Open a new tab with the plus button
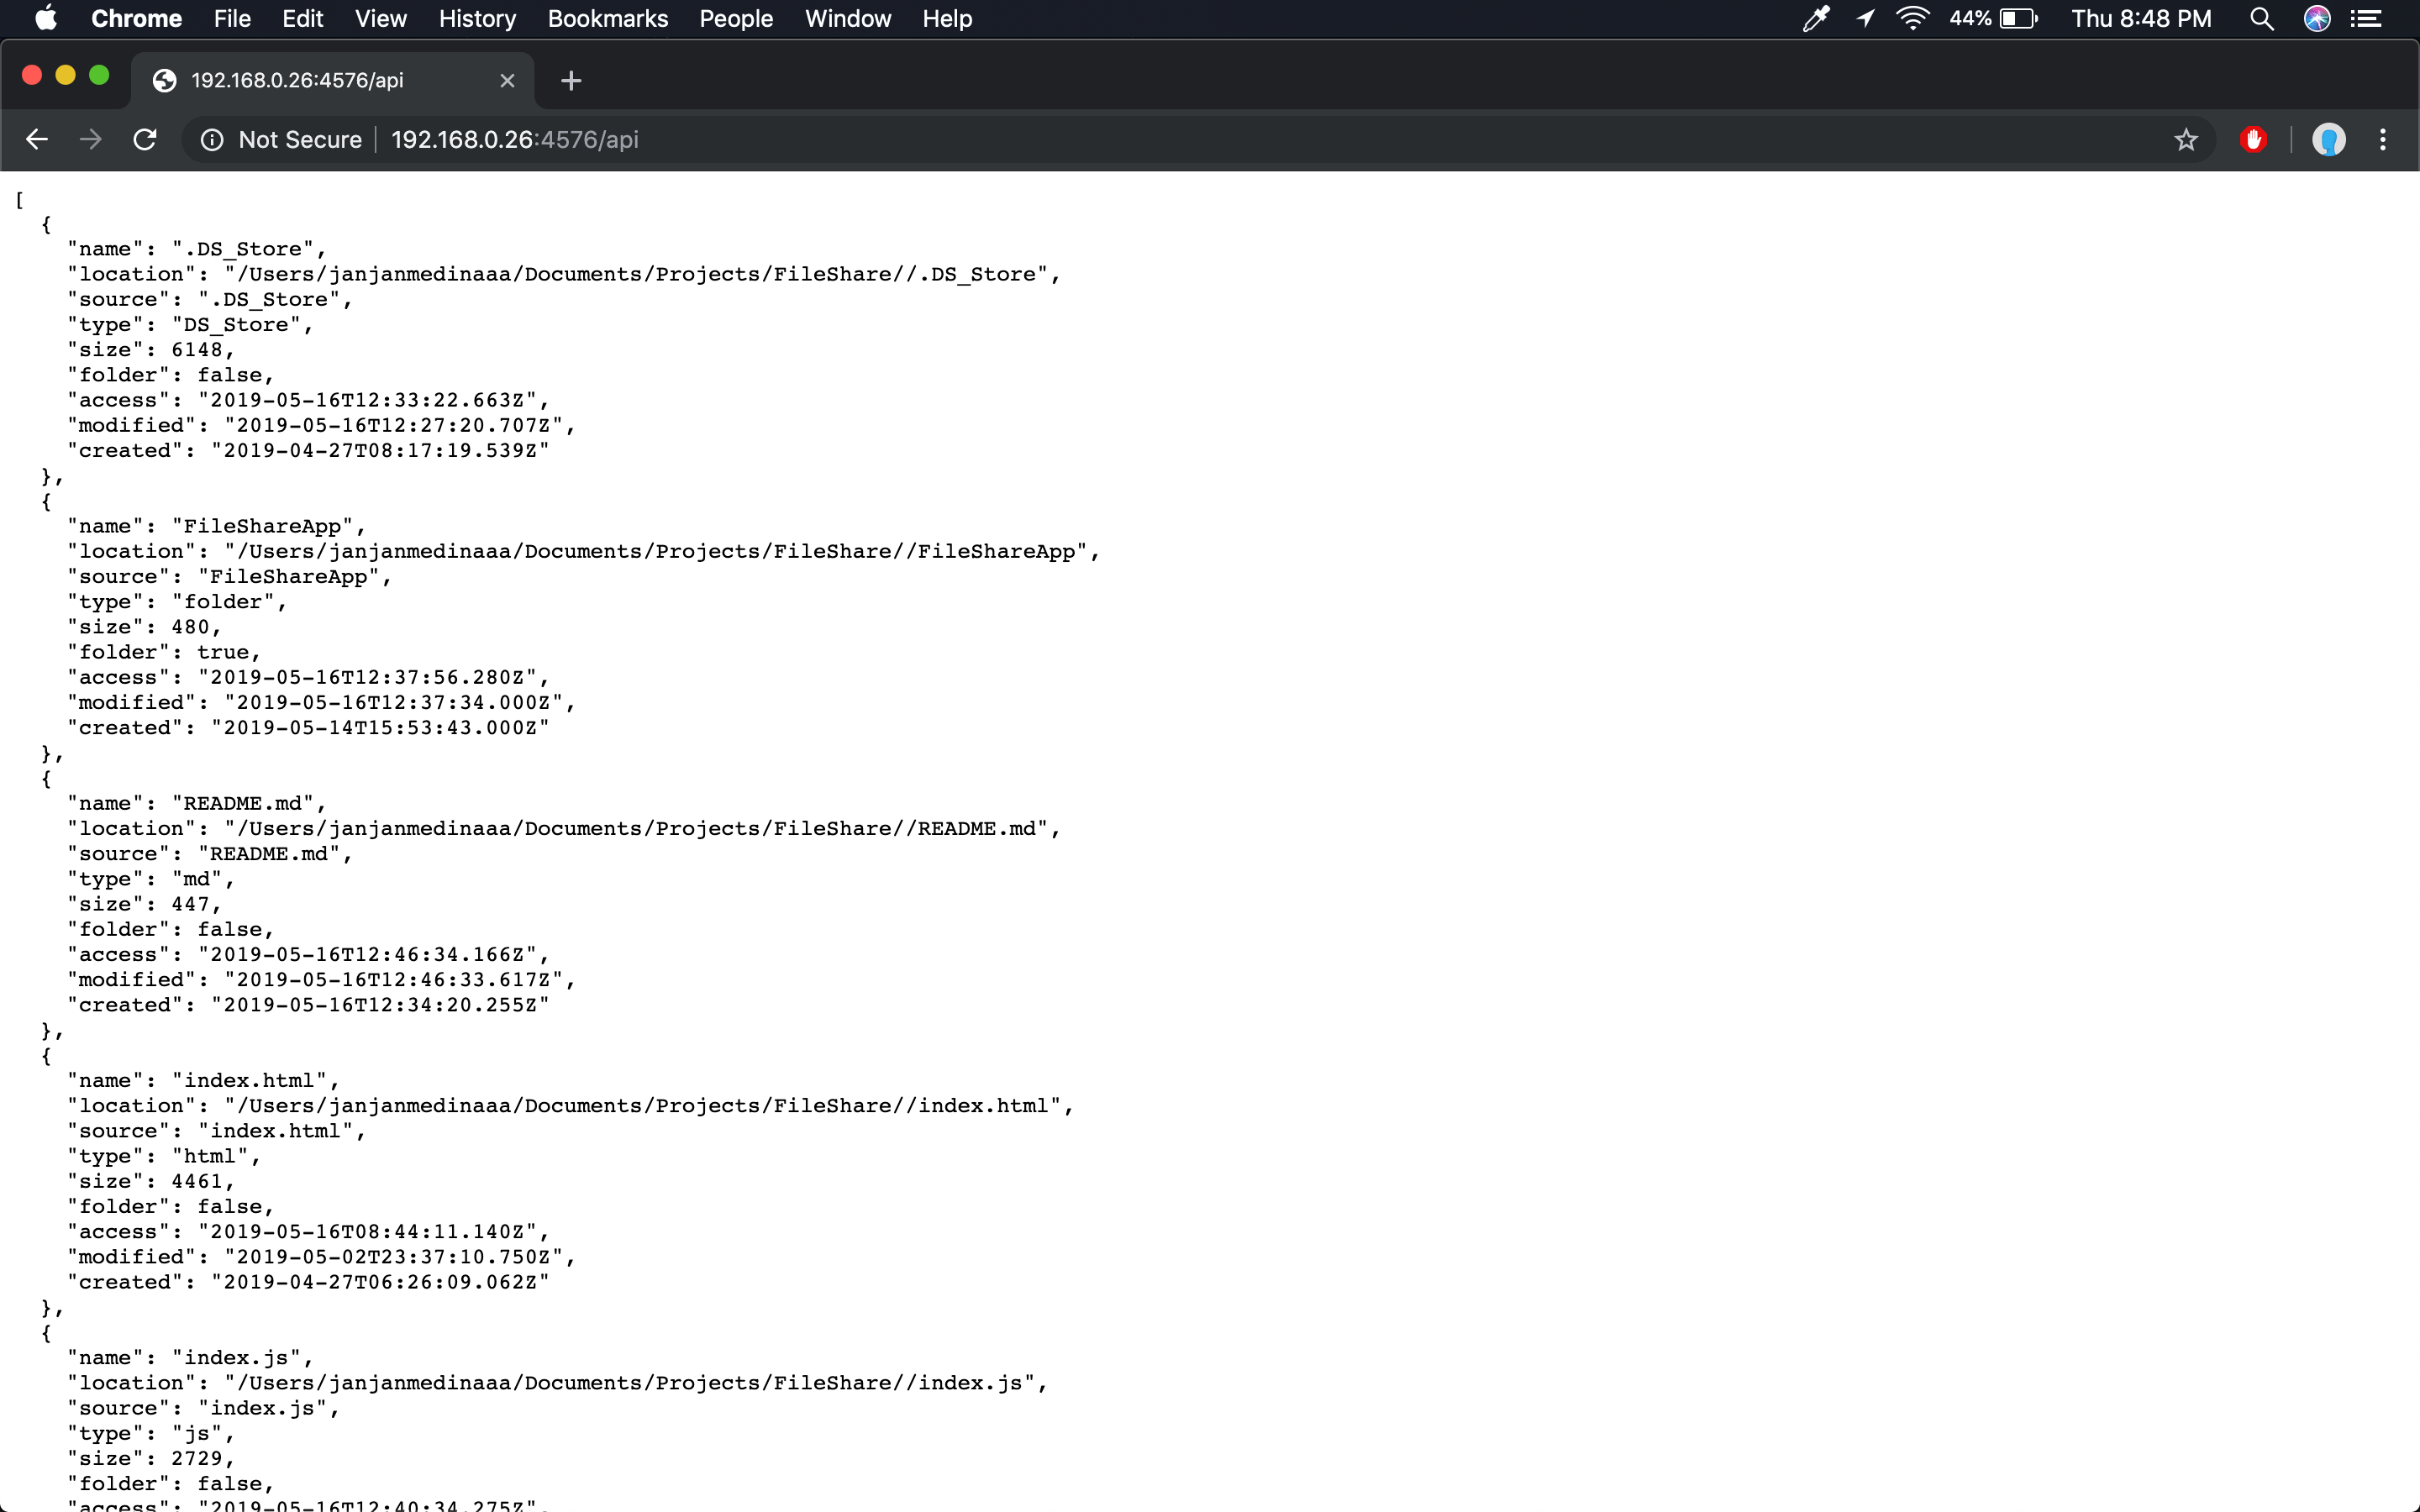 pyautogui.click(x=570, y=80)
